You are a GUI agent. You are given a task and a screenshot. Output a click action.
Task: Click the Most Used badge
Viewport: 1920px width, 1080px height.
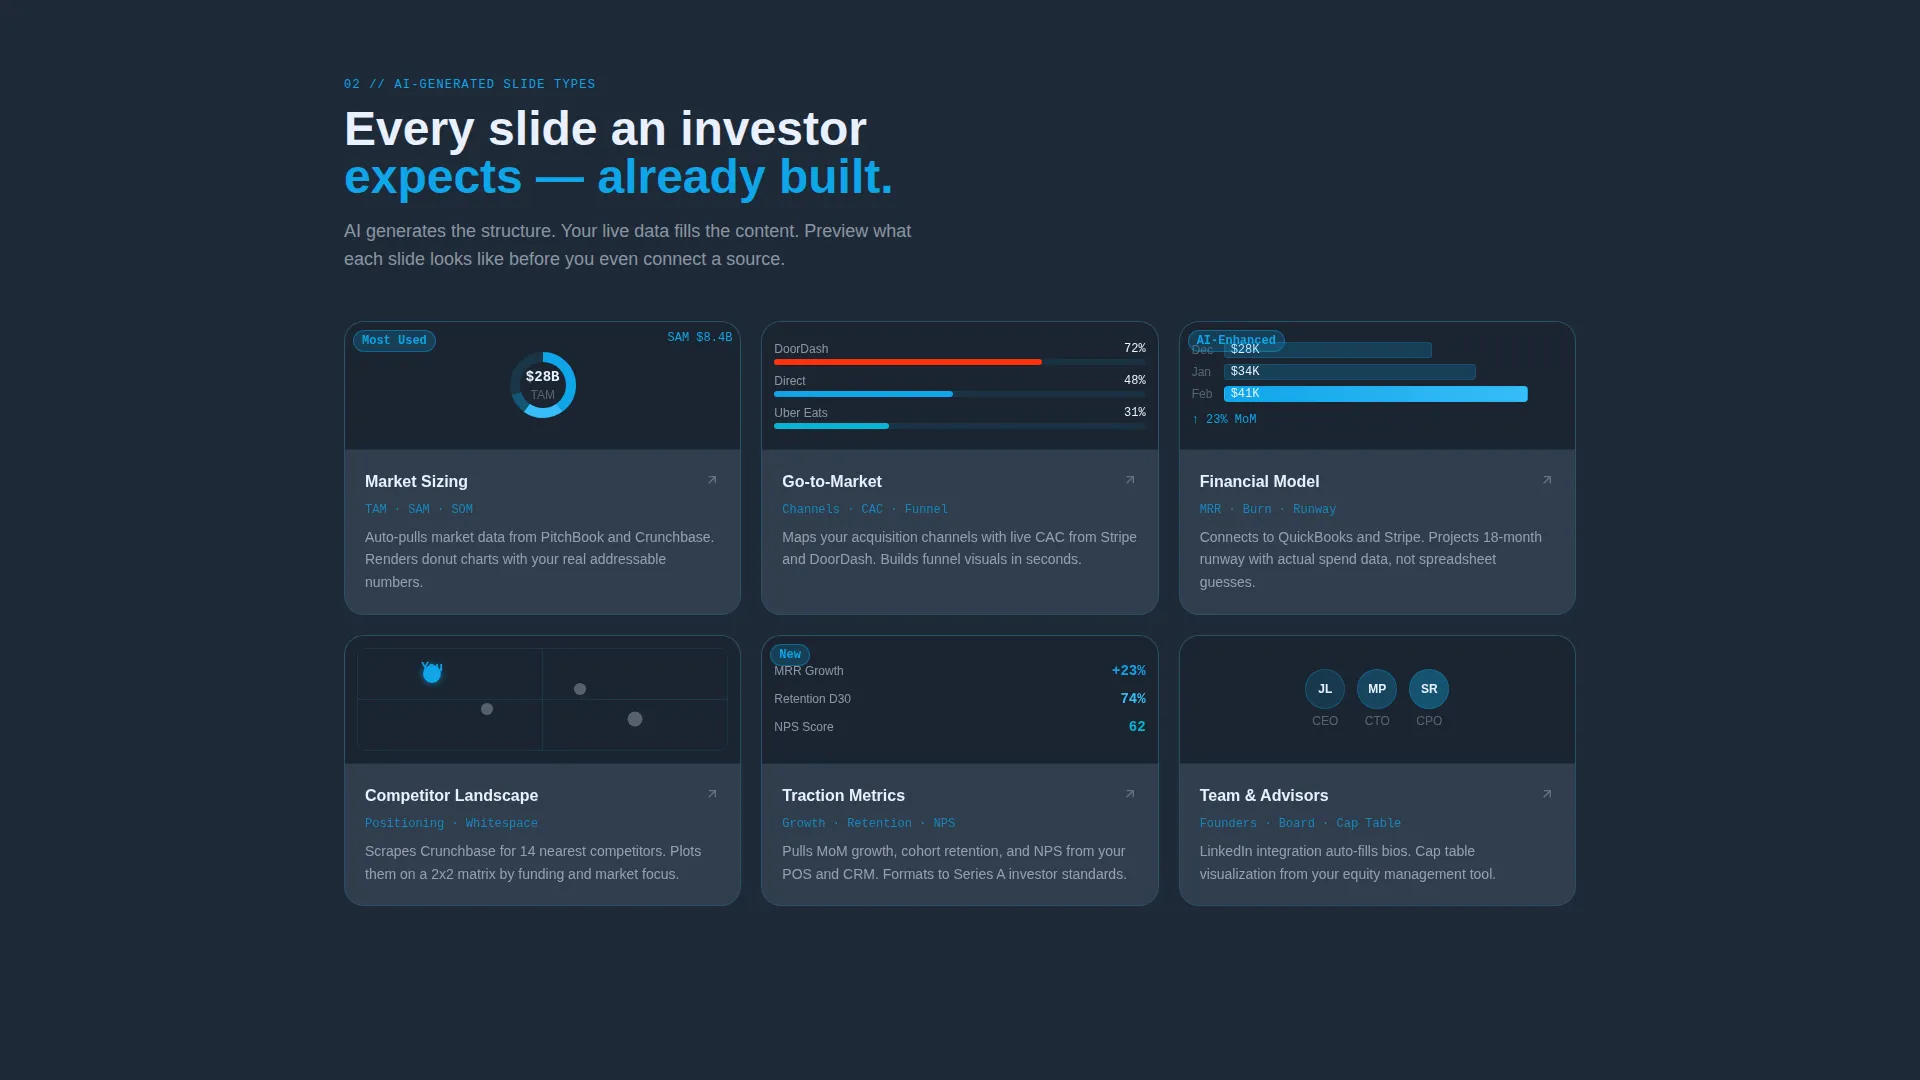pos(394,340)
